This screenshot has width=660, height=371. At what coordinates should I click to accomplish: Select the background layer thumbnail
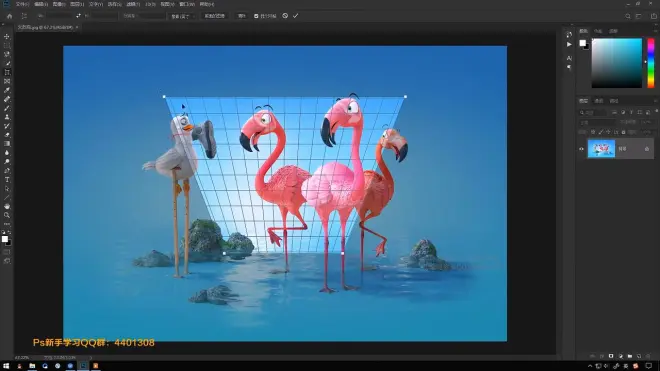click(x=601, y=149)
